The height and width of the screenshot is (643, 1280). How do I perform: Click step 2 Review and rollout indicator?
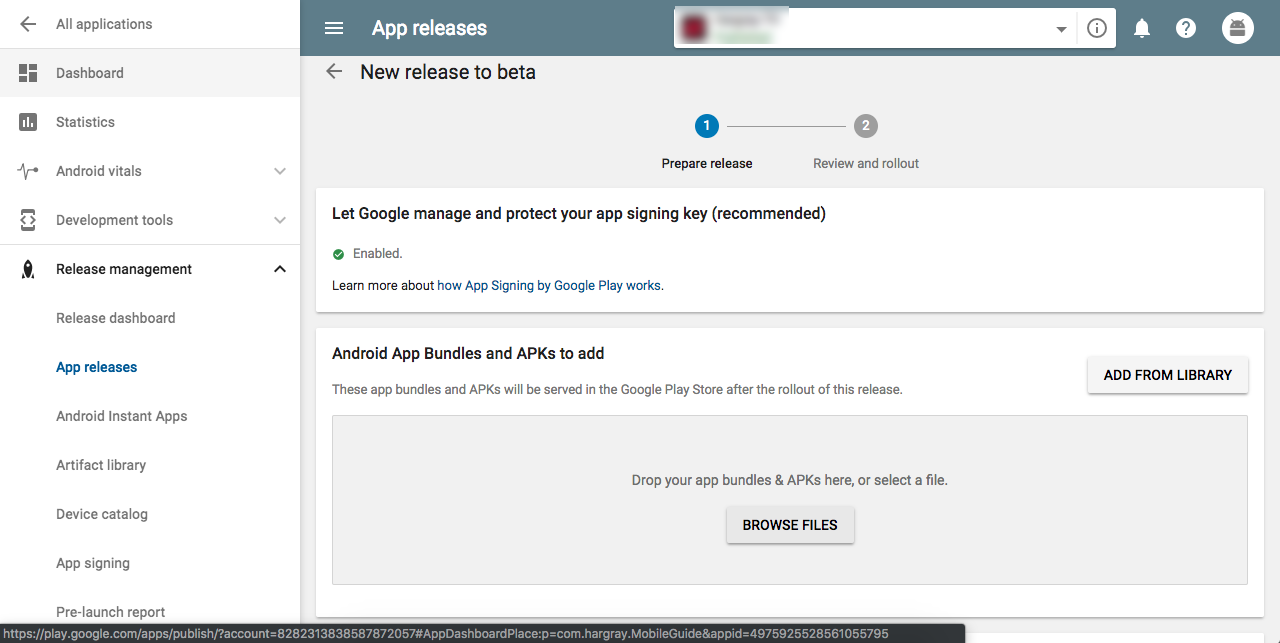click(x=865, y=126)
